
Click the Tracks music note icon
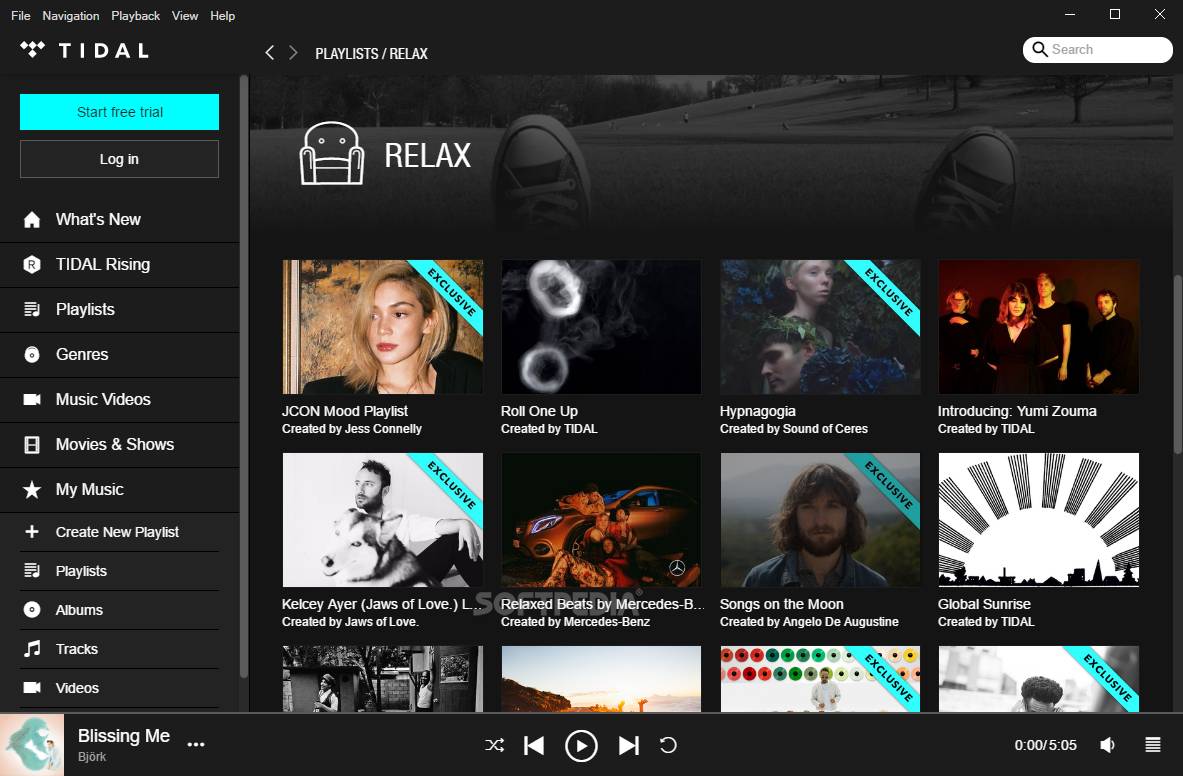coord(32,649)
